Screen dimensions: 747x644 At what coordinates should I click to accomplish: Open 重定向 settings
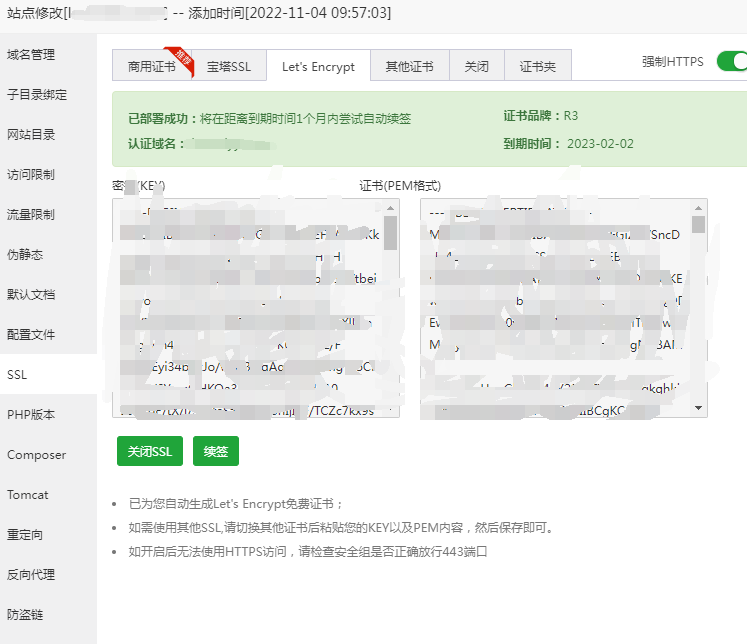pyautogui.click(x=25, y=535)
